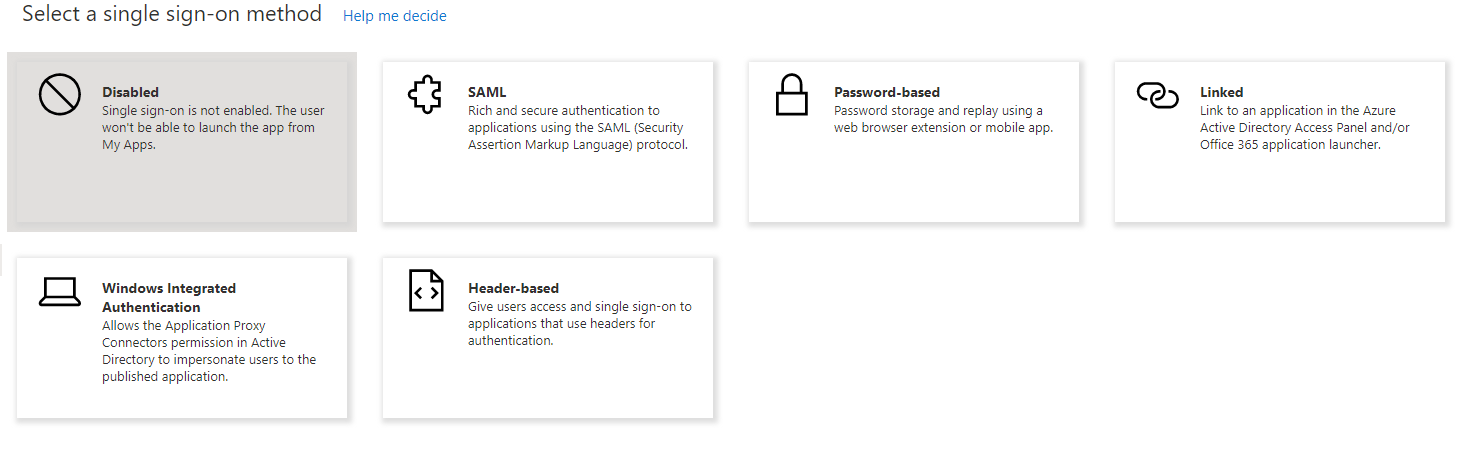Click the 'Single sign-on is not enabled' description
This screenshot has width=1468, height=449.
213,127
